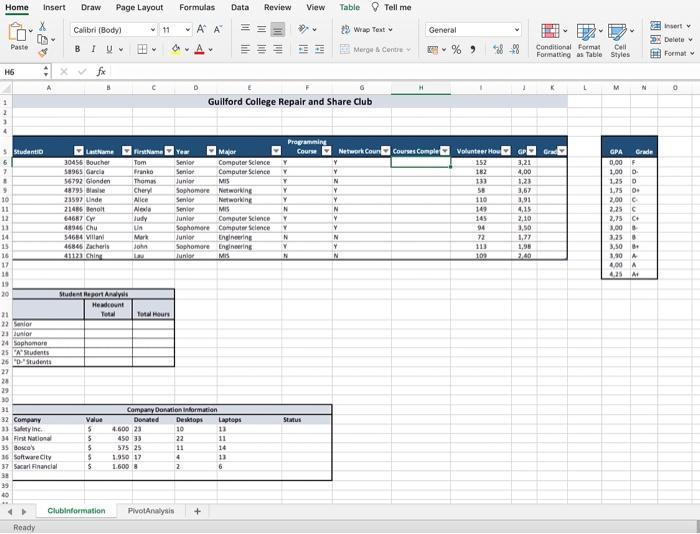The height and width of the screenshot is (534, 700).
Task: Decrease indent
Action: point(304,49)
